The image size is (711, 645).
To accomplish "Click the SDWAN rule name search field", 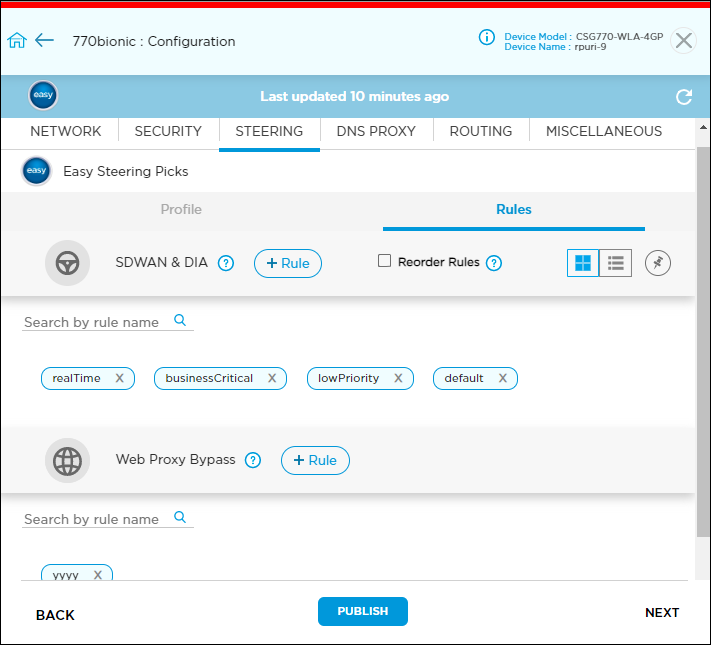I will [96, 322].
